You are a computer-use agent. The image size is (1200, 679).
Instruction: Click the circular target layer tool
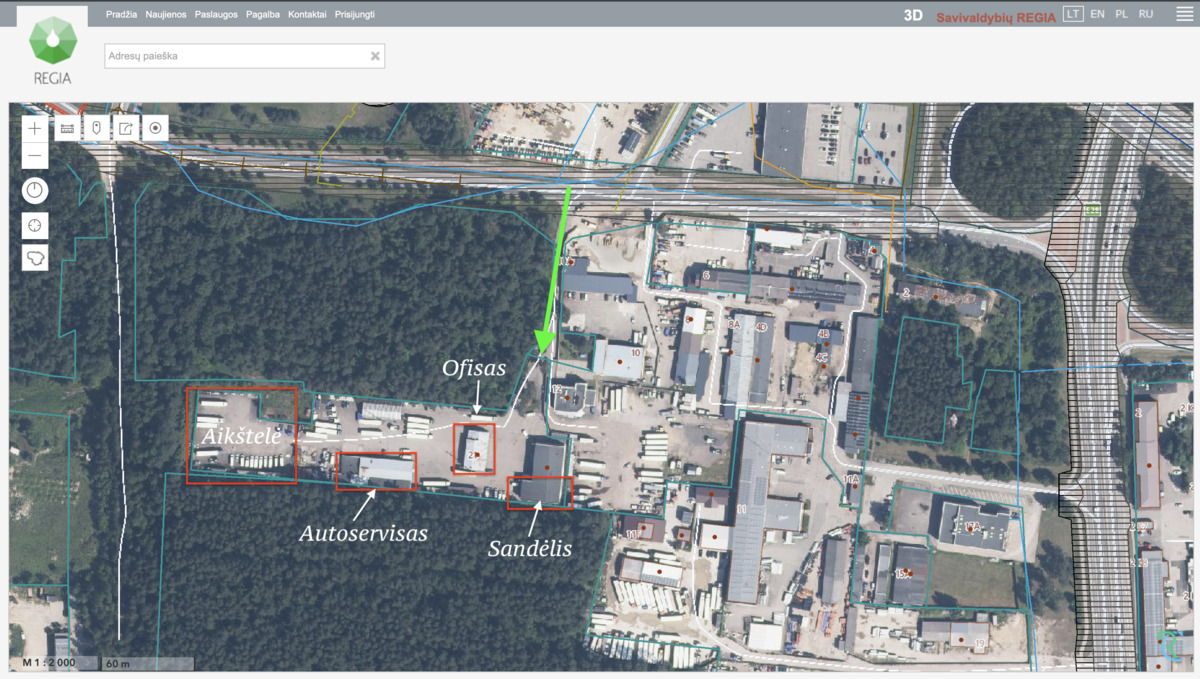(155, 128)
